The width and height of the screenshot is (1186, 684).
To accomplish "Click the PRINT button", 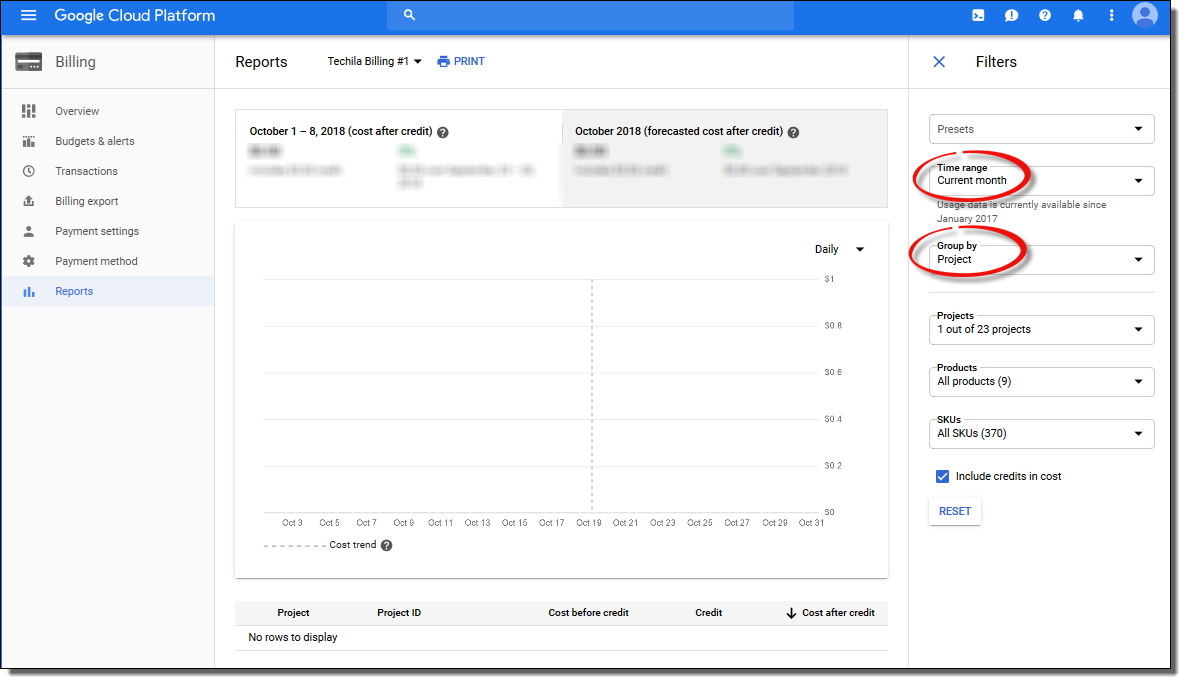I will (461, 62).
